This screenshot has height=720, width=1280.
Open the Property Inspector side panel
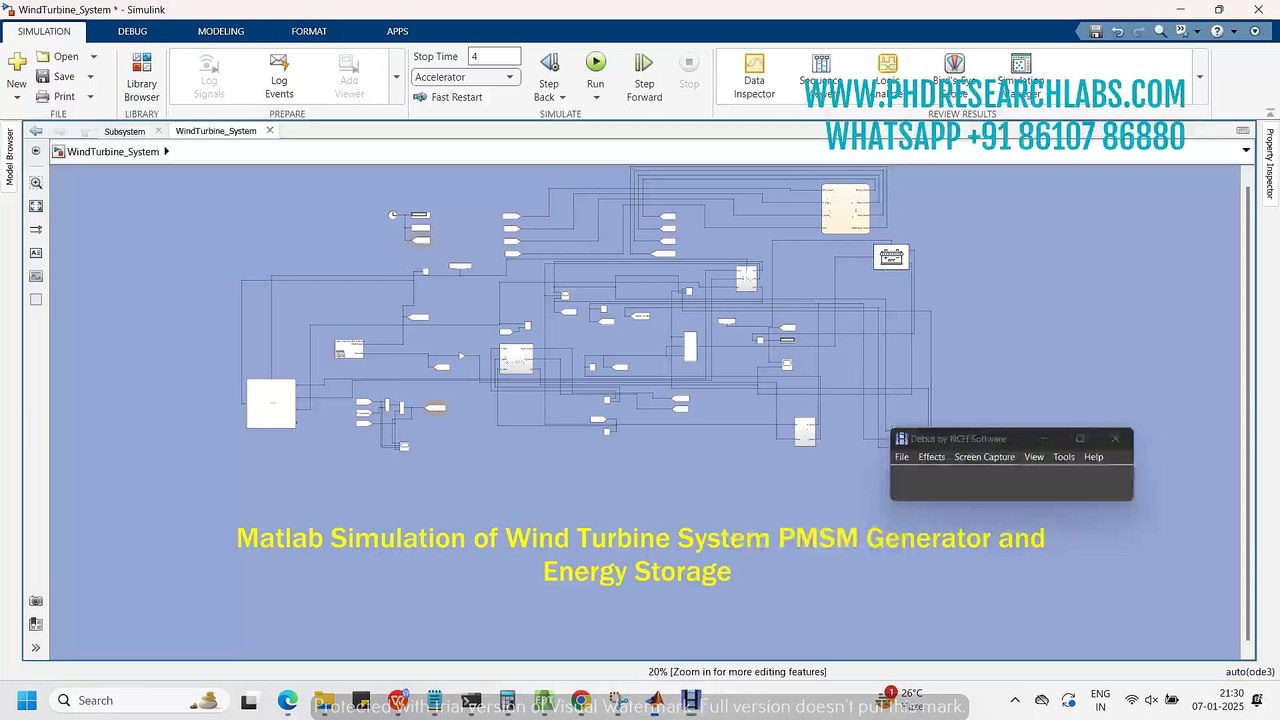[x=1270, y=163]
